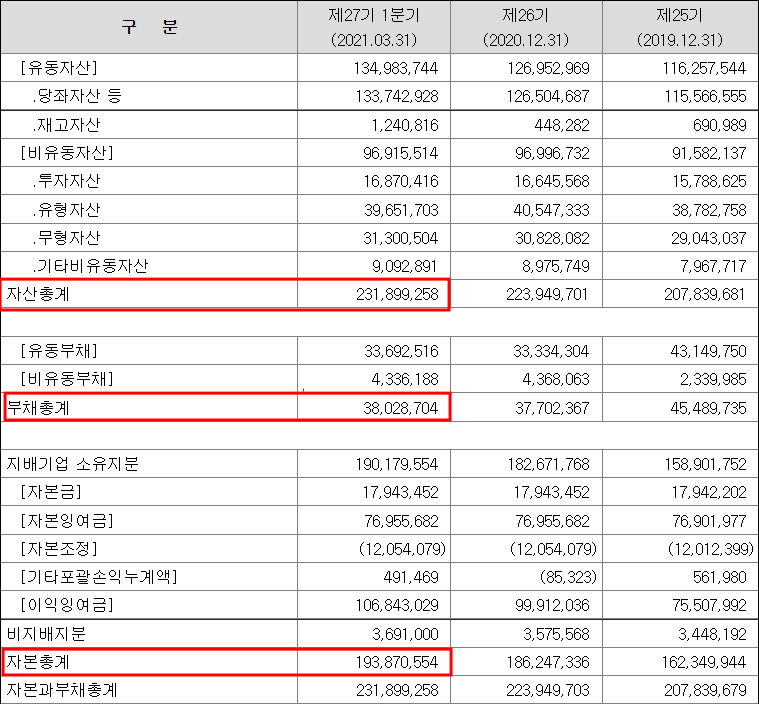Select the 제27기 1분기 column header
This screenshot has height=704, width=759.
tap(374, 27)
